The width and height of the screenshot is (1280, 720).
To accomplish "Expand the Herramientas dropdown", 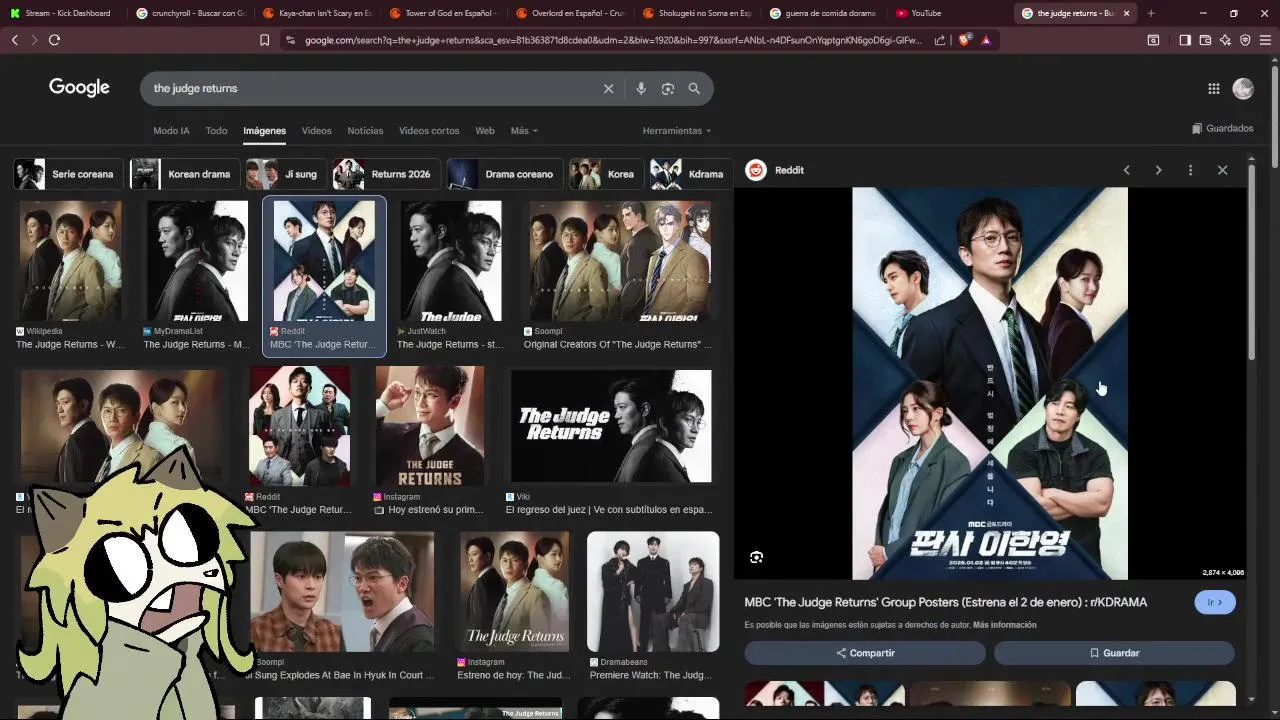I will (x=677, y=131).
